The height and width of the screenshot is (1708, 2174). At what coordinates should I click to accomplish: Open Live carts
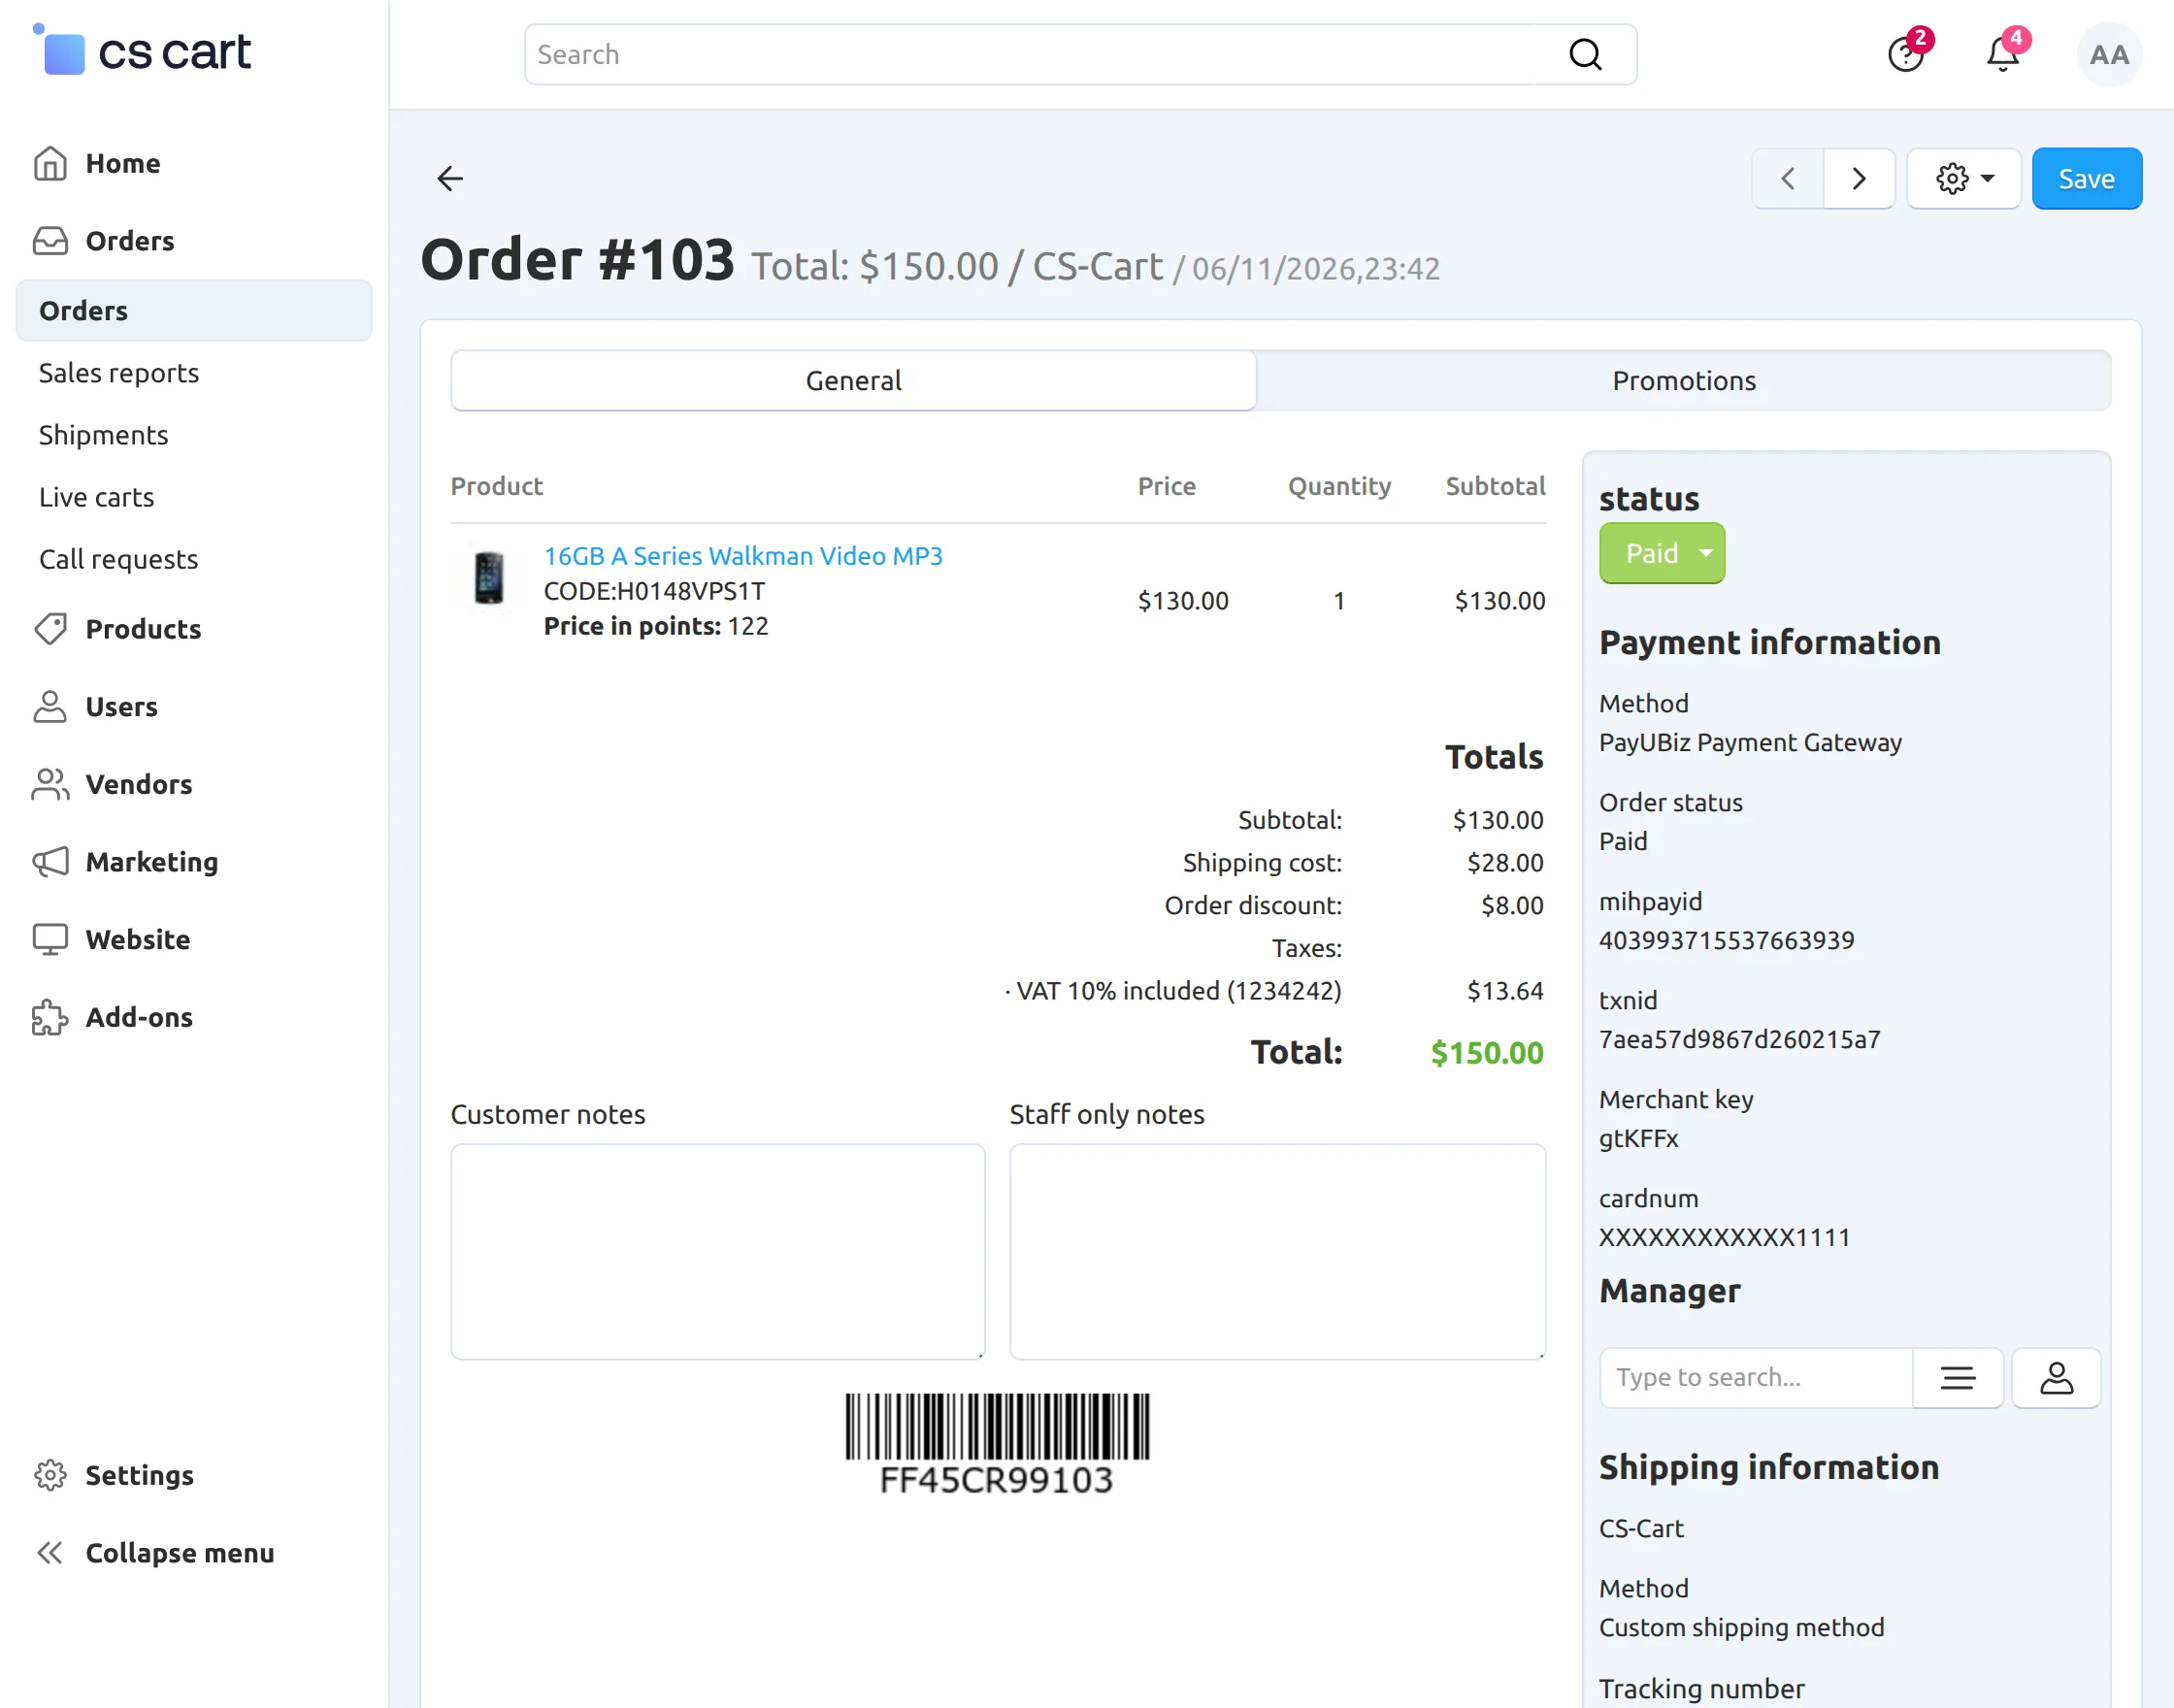(x=96, y=497)
